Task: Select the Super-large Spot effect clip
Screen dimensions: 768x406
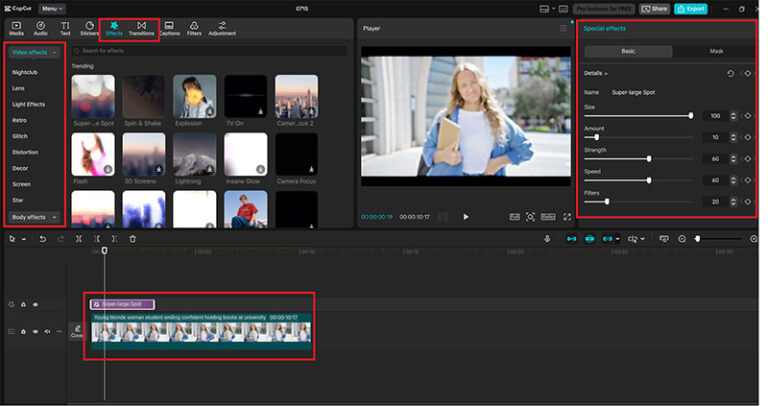Action: [122, 304]
